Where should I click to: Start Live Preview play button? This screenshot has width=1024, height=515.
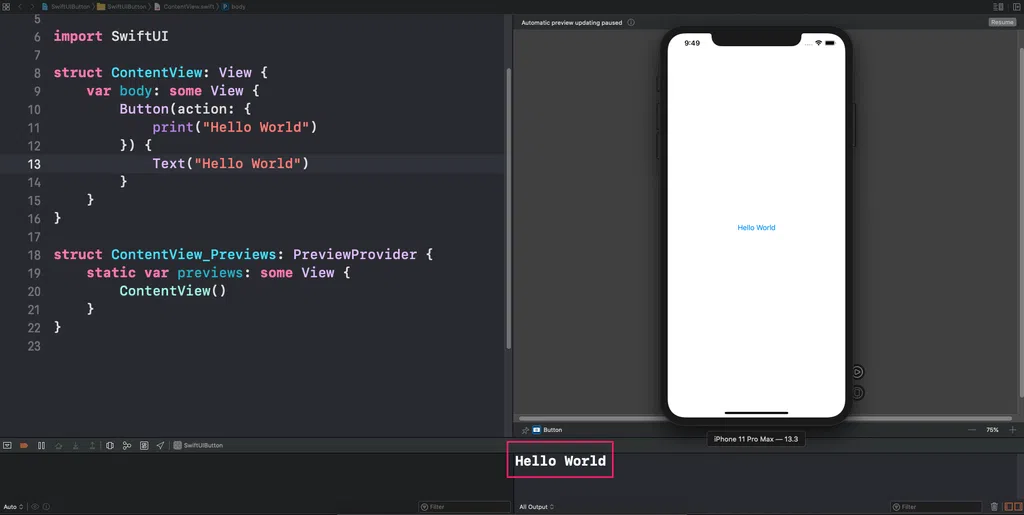pos(857,372)
